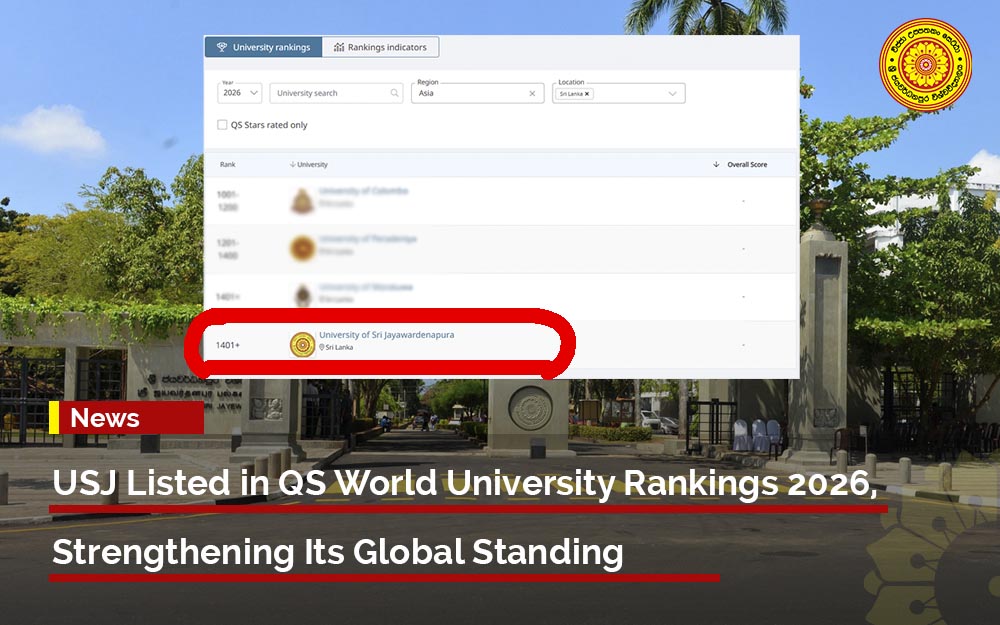This screenshot has width=1000, height=625.
Task: Click the search magnifier icon in University search
Action: pyautogui.click(x=395, y=93)
